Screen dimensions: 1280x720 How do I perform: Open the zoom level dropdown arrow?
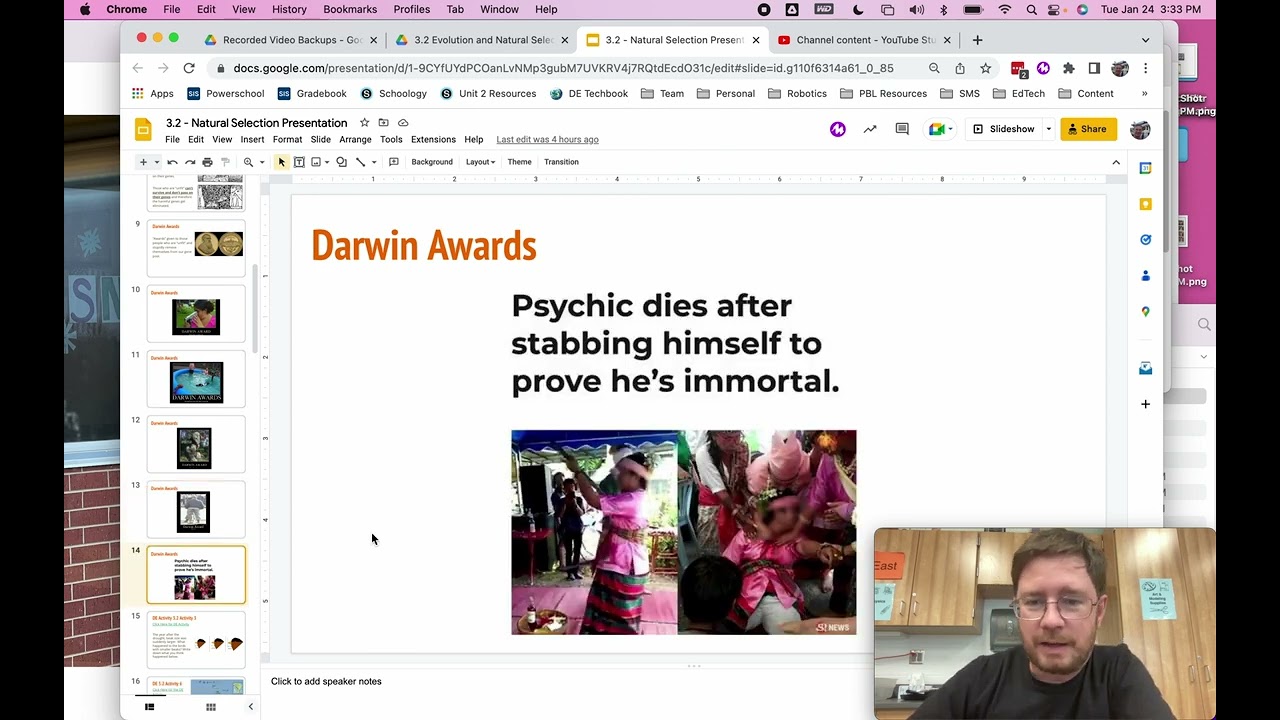tap(262, 162)
